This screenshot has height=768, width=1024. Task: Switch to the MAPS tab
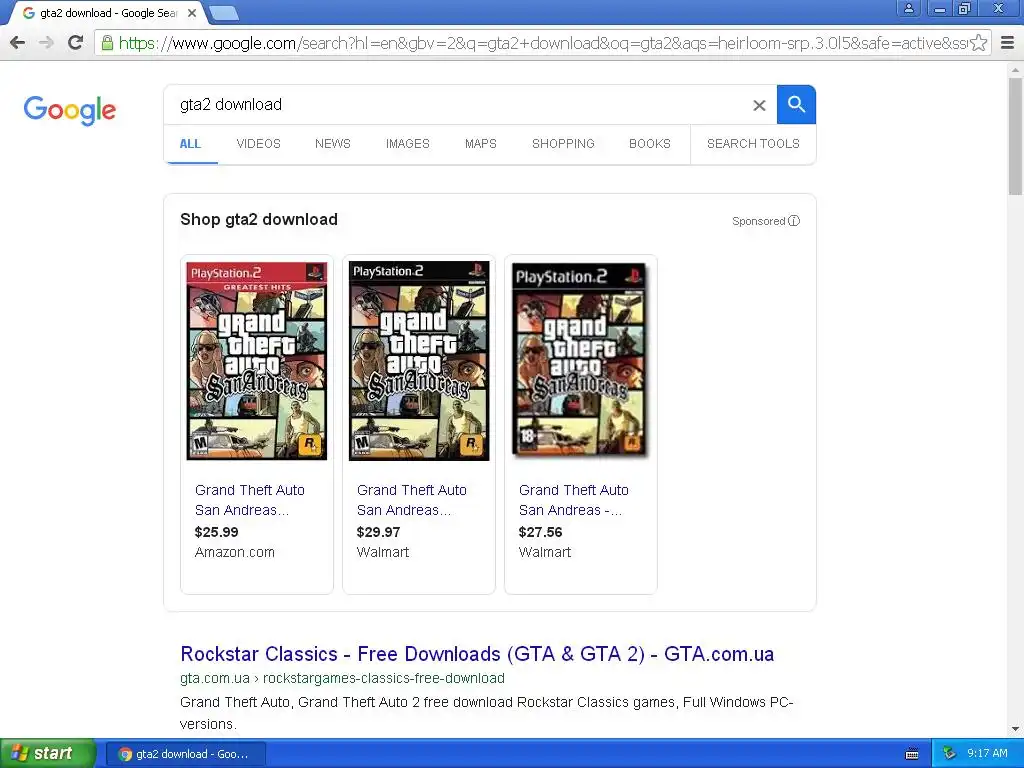pos(481,144)
